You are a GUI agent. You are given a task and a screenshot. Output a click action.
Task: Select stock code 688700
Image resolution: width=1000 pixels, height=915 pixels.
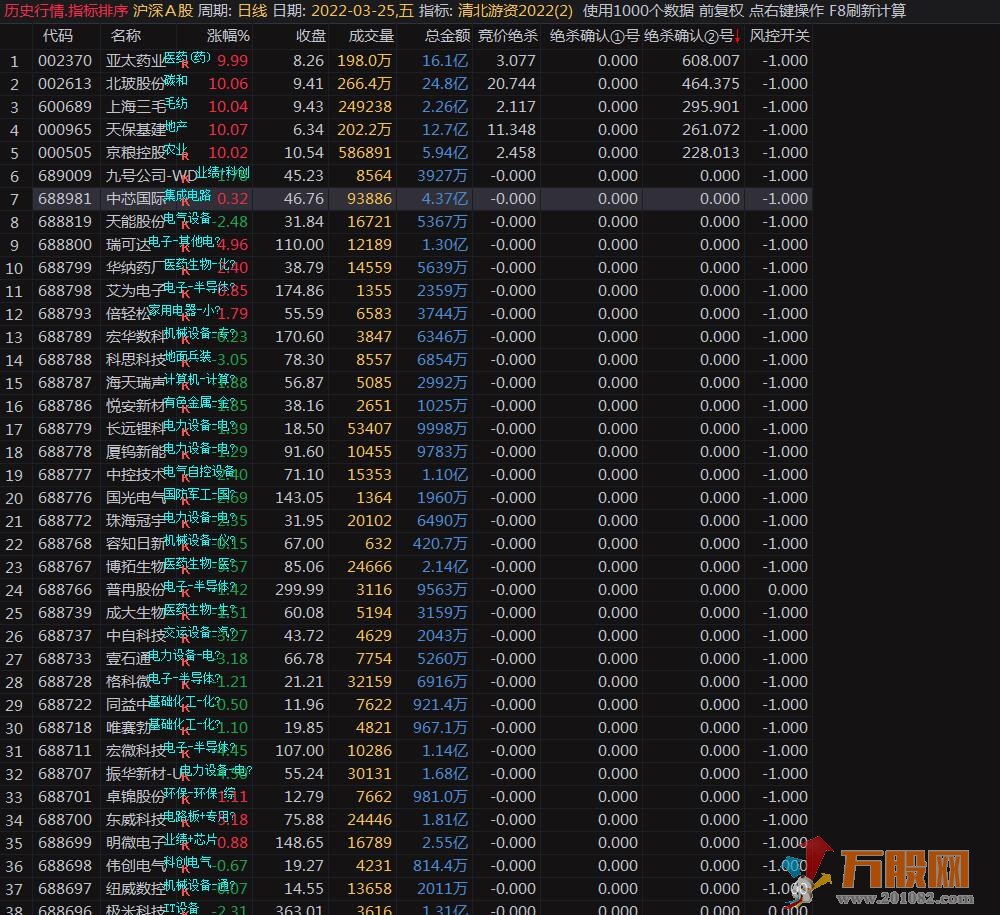[65, 819]
